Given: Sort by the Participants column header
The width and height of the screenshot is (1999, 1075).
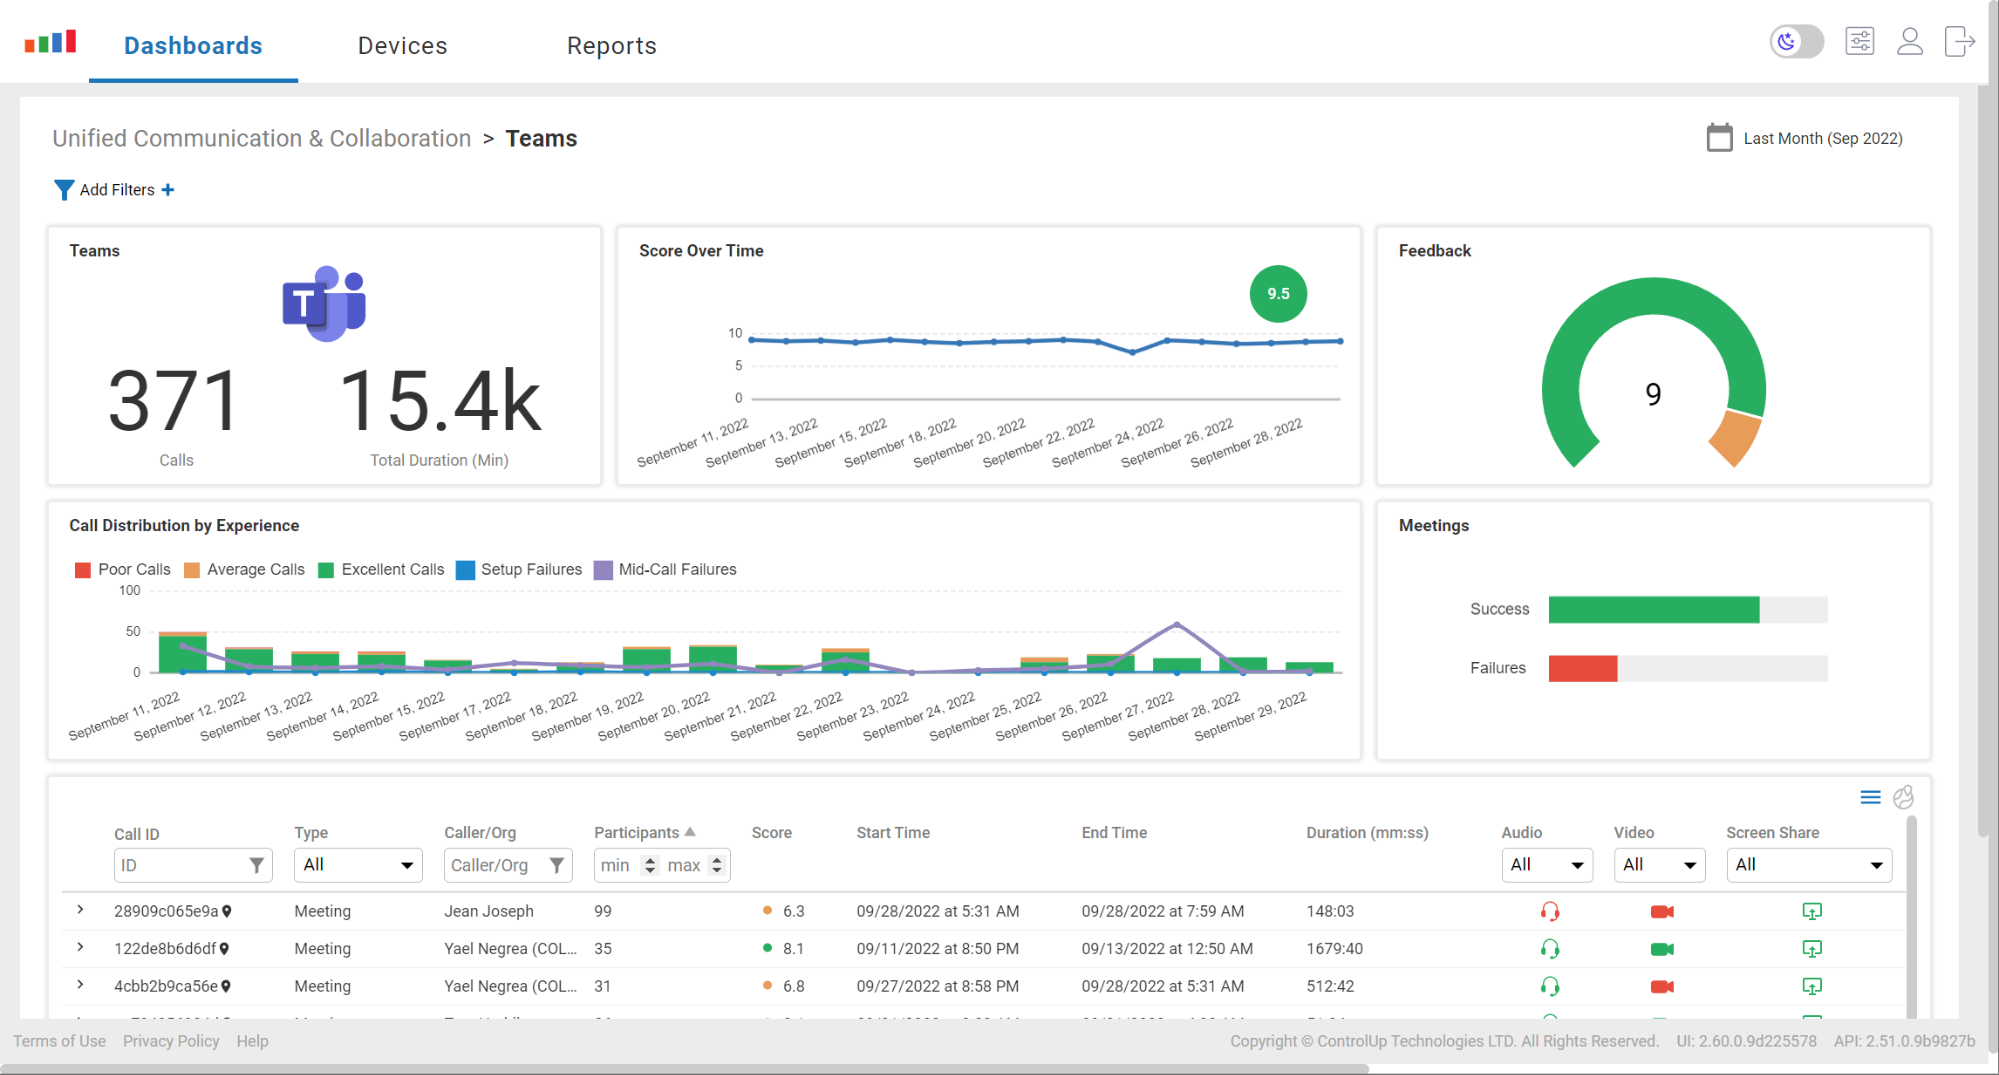Looking at the screenshot, I should 644,833.
